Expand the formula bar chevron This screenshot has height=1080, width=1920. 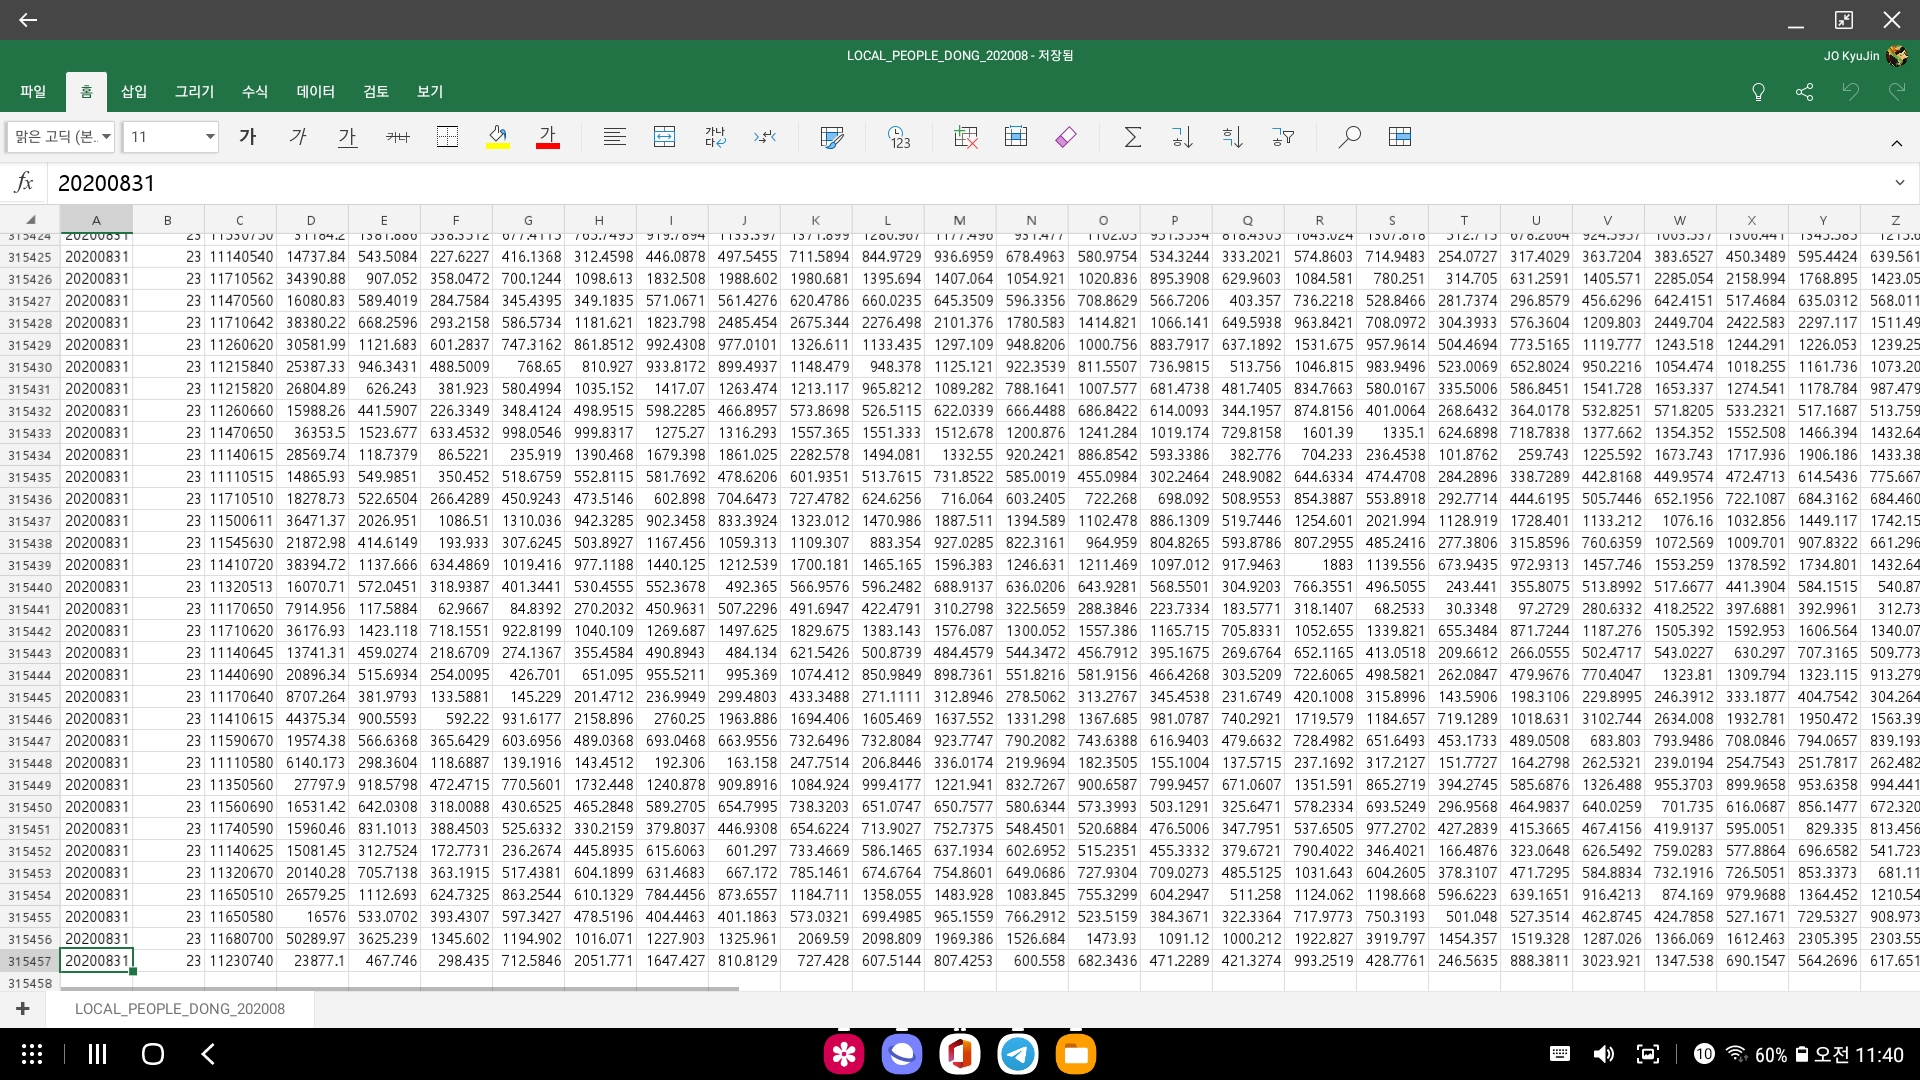1899,183
